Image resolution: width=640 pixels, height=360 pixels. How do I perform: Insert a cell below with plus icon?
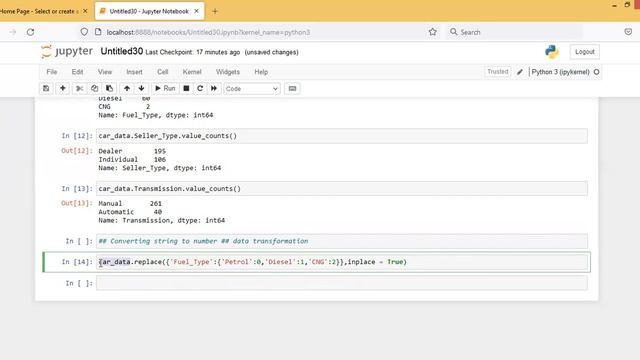[62, 89]
